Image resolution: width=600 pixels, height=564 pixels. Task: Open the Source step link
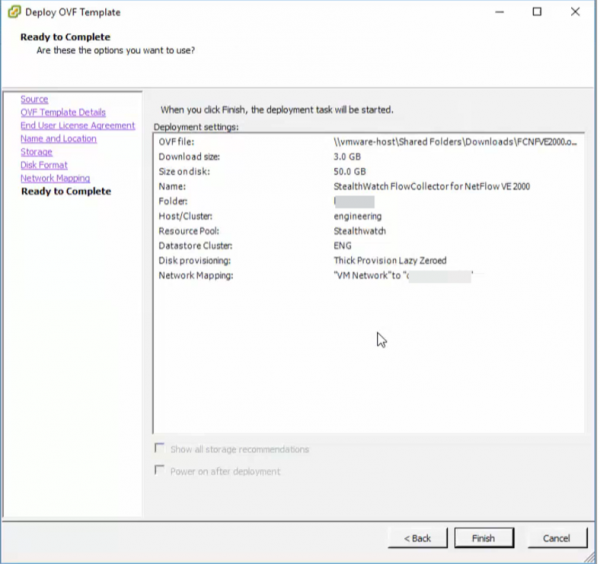coord(34,100)
